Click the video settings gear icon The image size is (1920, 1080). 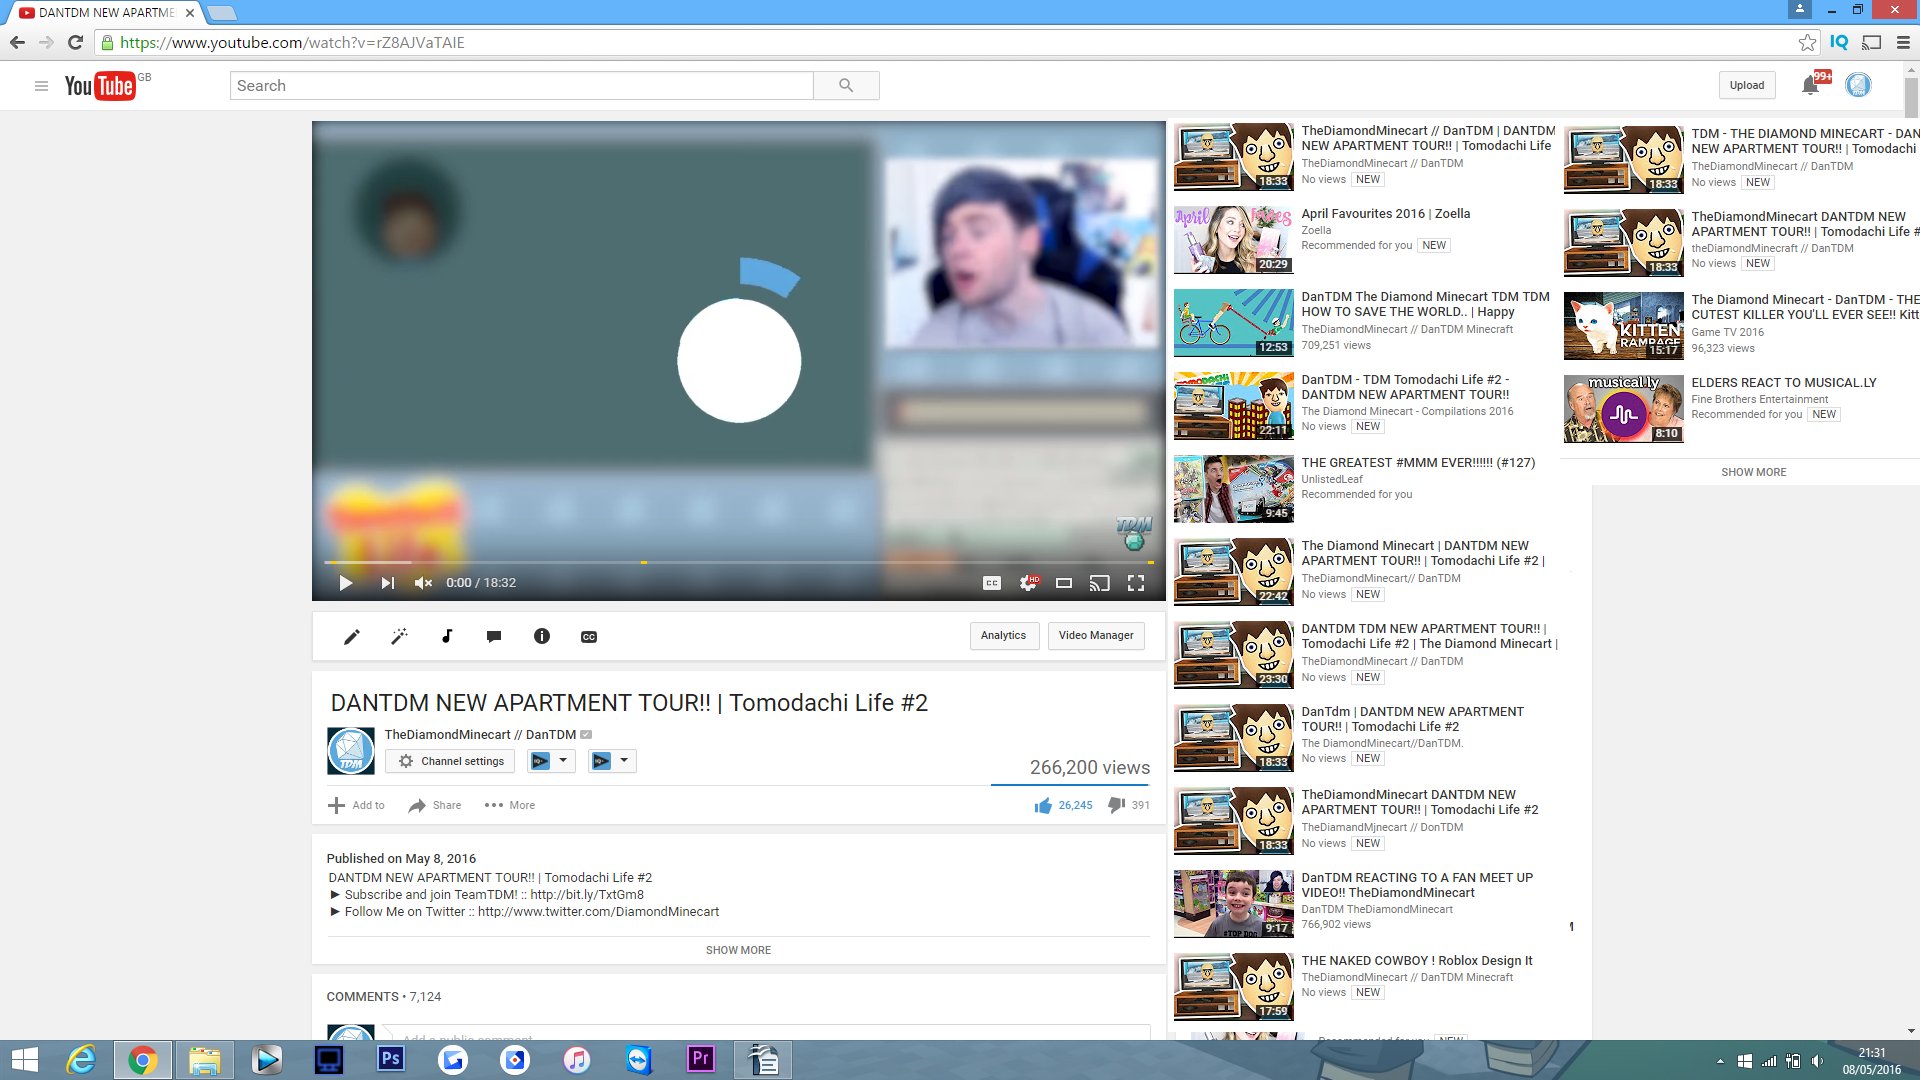(1027, 583)
